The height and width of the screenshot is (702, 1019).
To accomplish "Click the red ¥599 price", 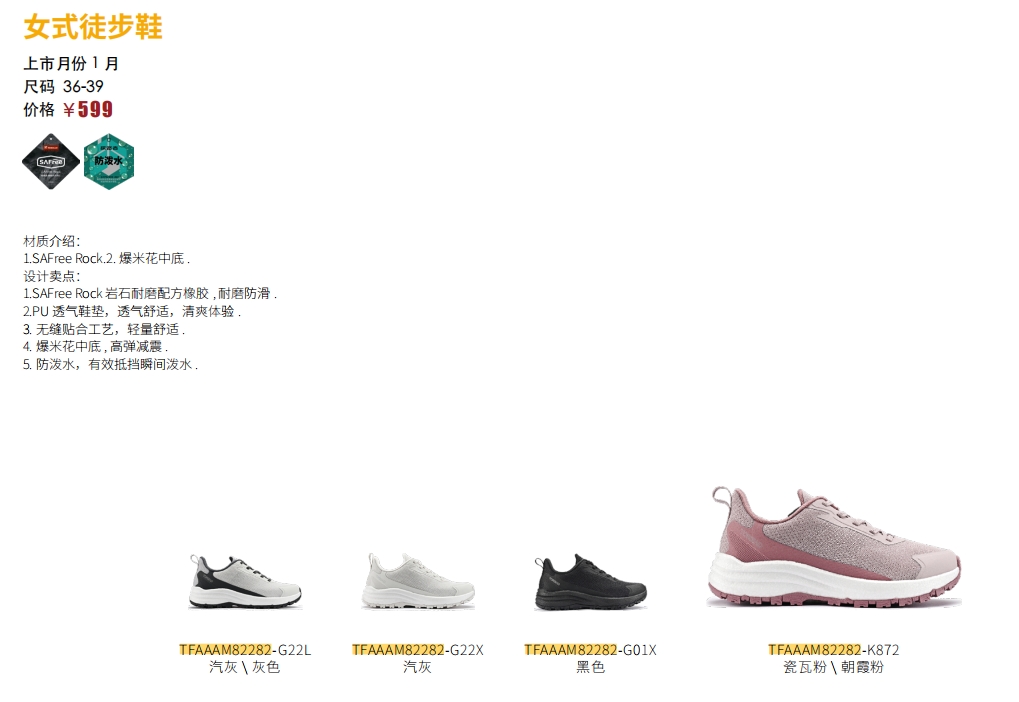I will [x=88, y=109].
